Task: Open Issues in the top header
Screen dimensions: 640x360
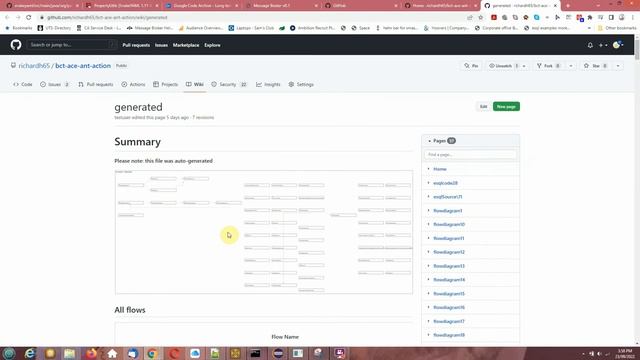Action: coord(161,45)
